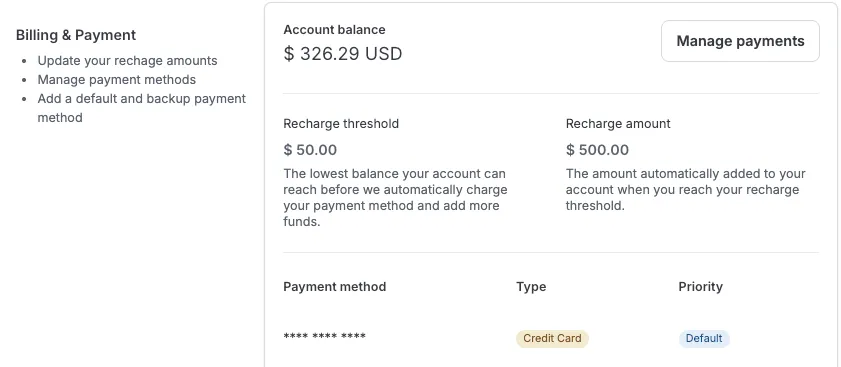Click the Recharge amount label
Viewport: 841px width, 367px height.
(618, 124)
